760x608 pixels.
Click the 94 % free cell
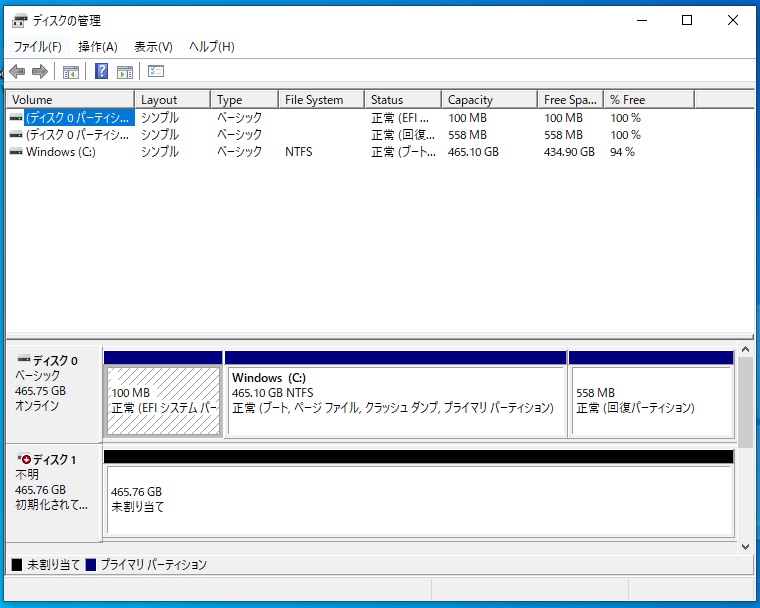tap(622, 152)
